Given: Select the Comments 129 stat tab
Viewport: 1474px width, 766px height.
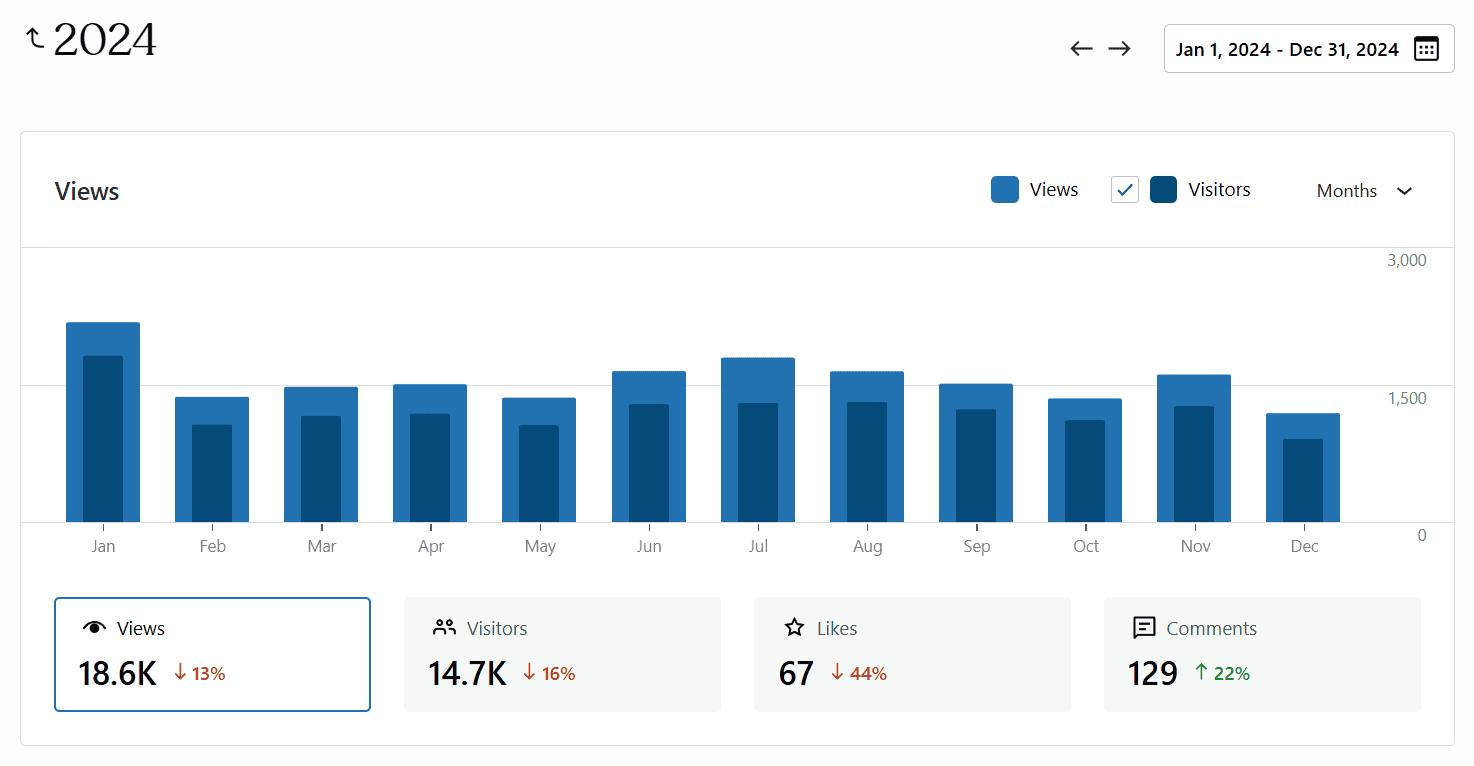Looking at the screenshot, I should [x=1262, y=654].
